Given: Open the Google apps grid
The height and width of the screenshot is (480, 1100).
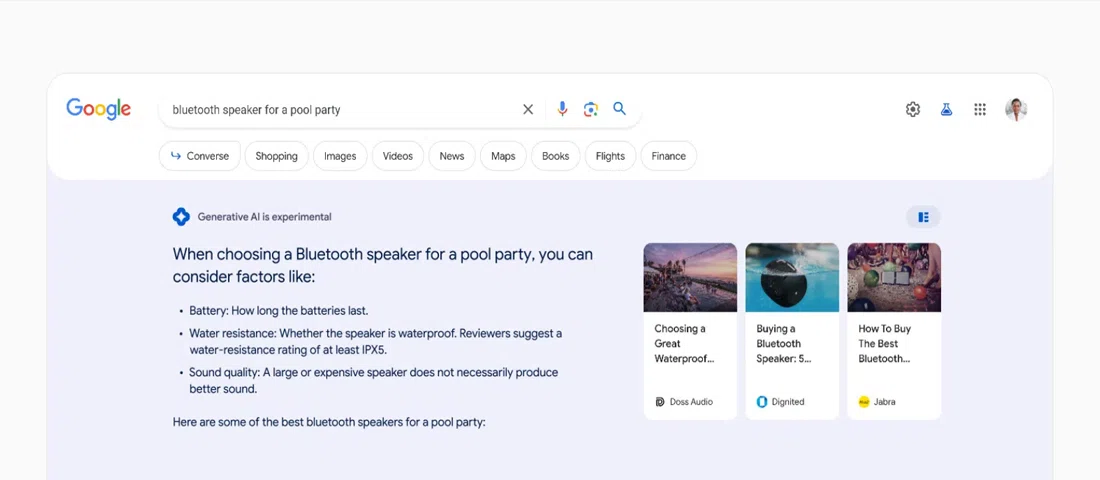Looking at the screenshot, I should 980,110.
